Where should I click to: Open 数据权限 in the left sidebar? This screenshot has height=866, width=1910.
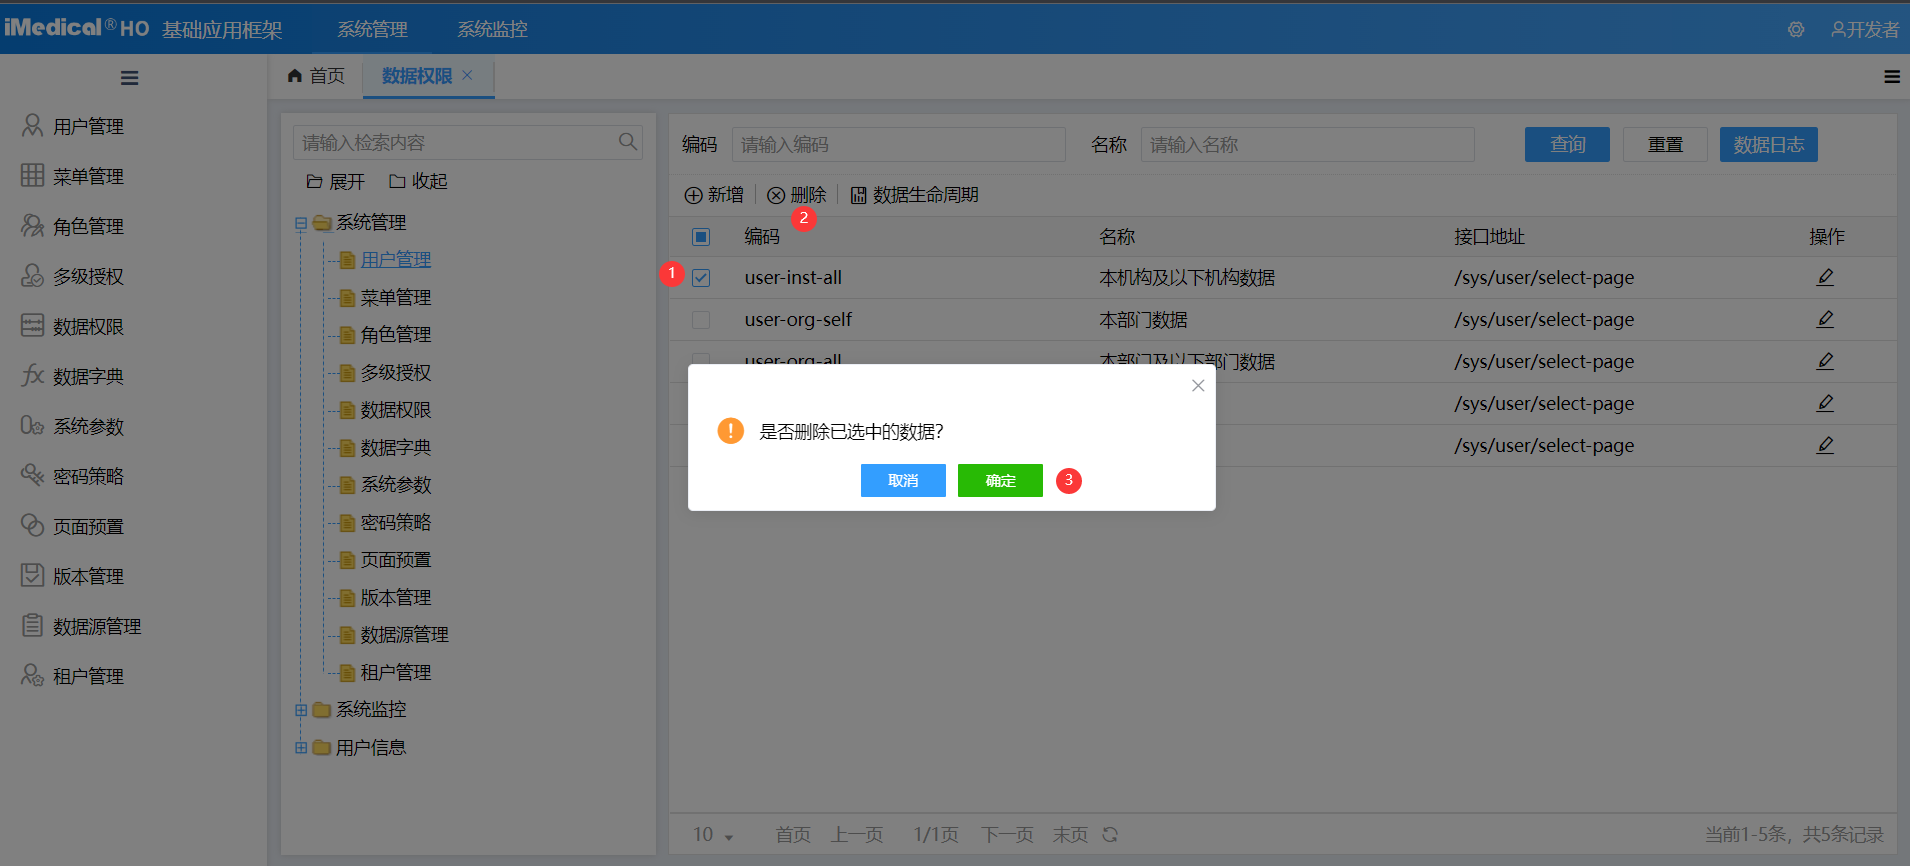click(88, 326)
